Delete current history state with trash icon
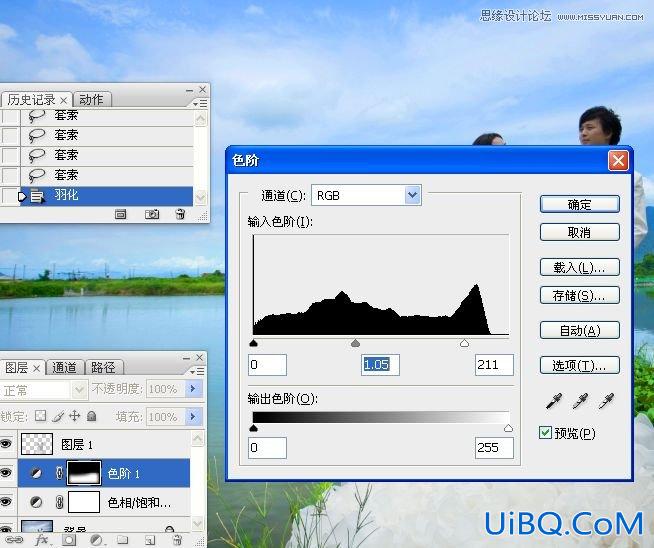 pos(180,214)
